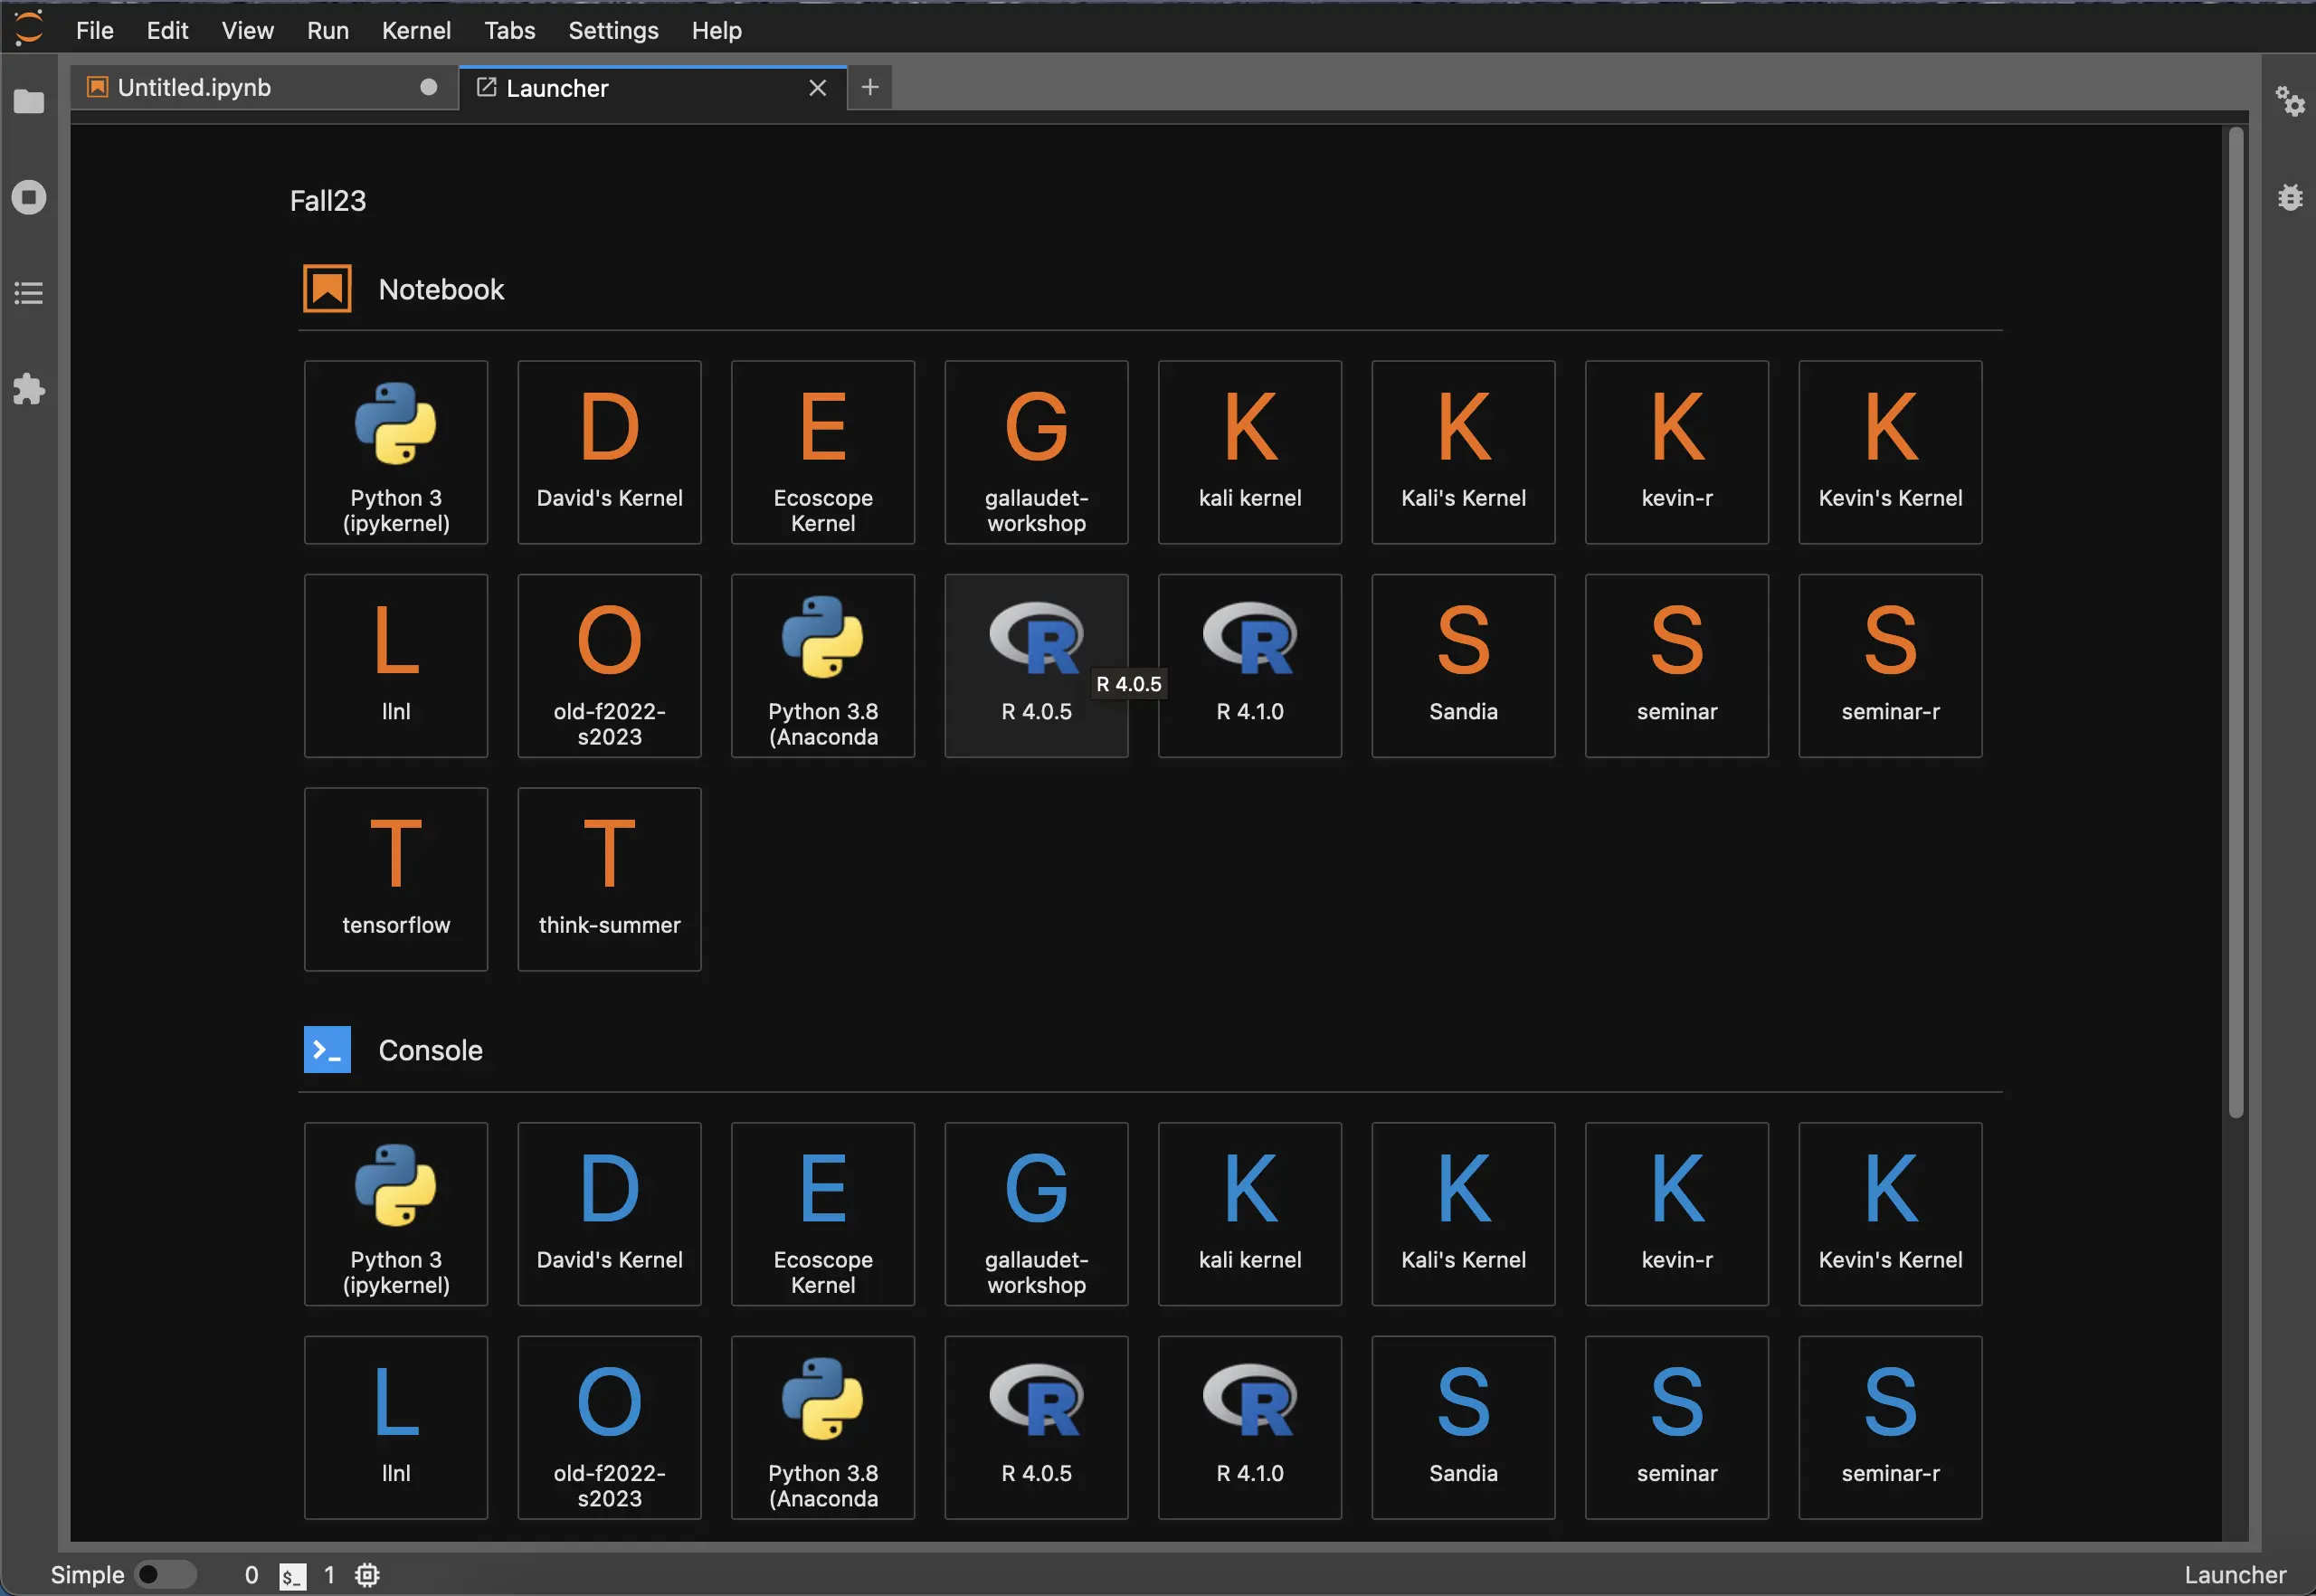This screenshot has width=2316, height=1596.
Task: Launch Kali's Kernel notebook tile
Action: tap(1463, 452)
